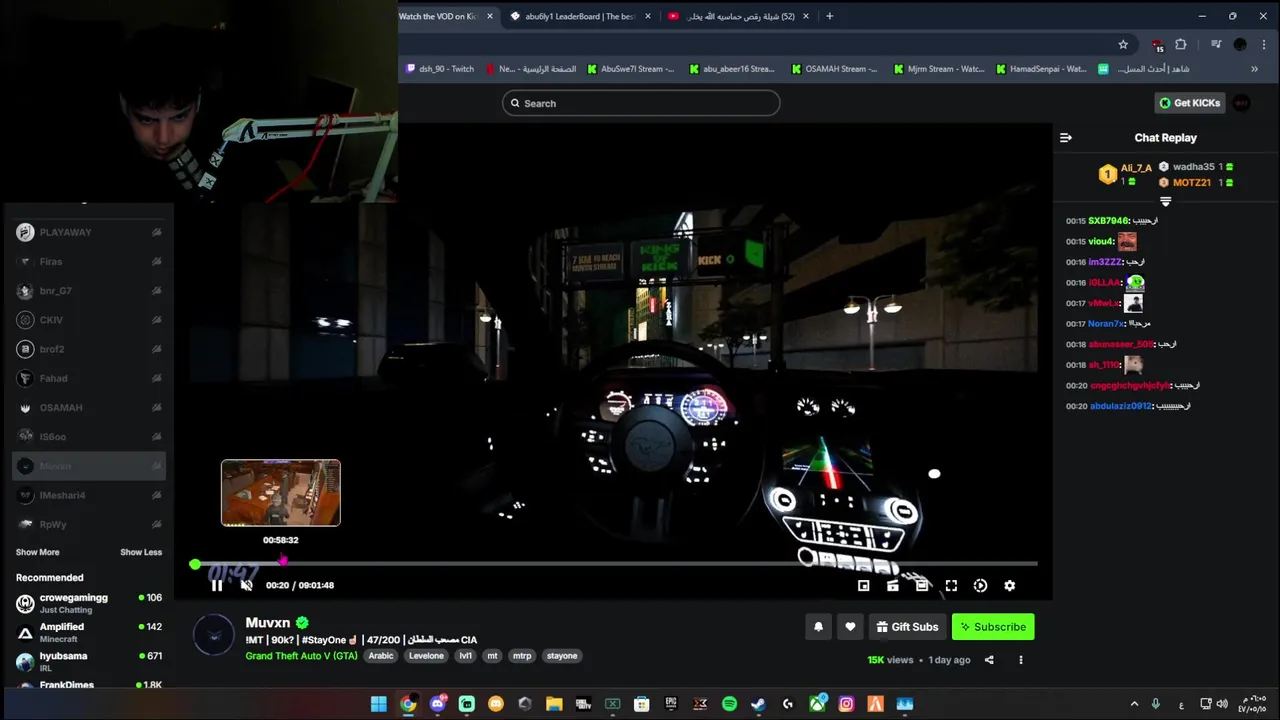Open a new browser tab
Screen dimensions: 1280x720
829,16
